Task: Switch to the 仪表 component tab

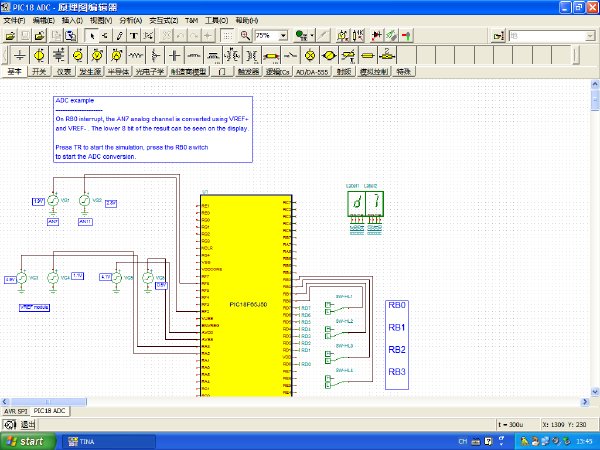Action: point(64,72)
